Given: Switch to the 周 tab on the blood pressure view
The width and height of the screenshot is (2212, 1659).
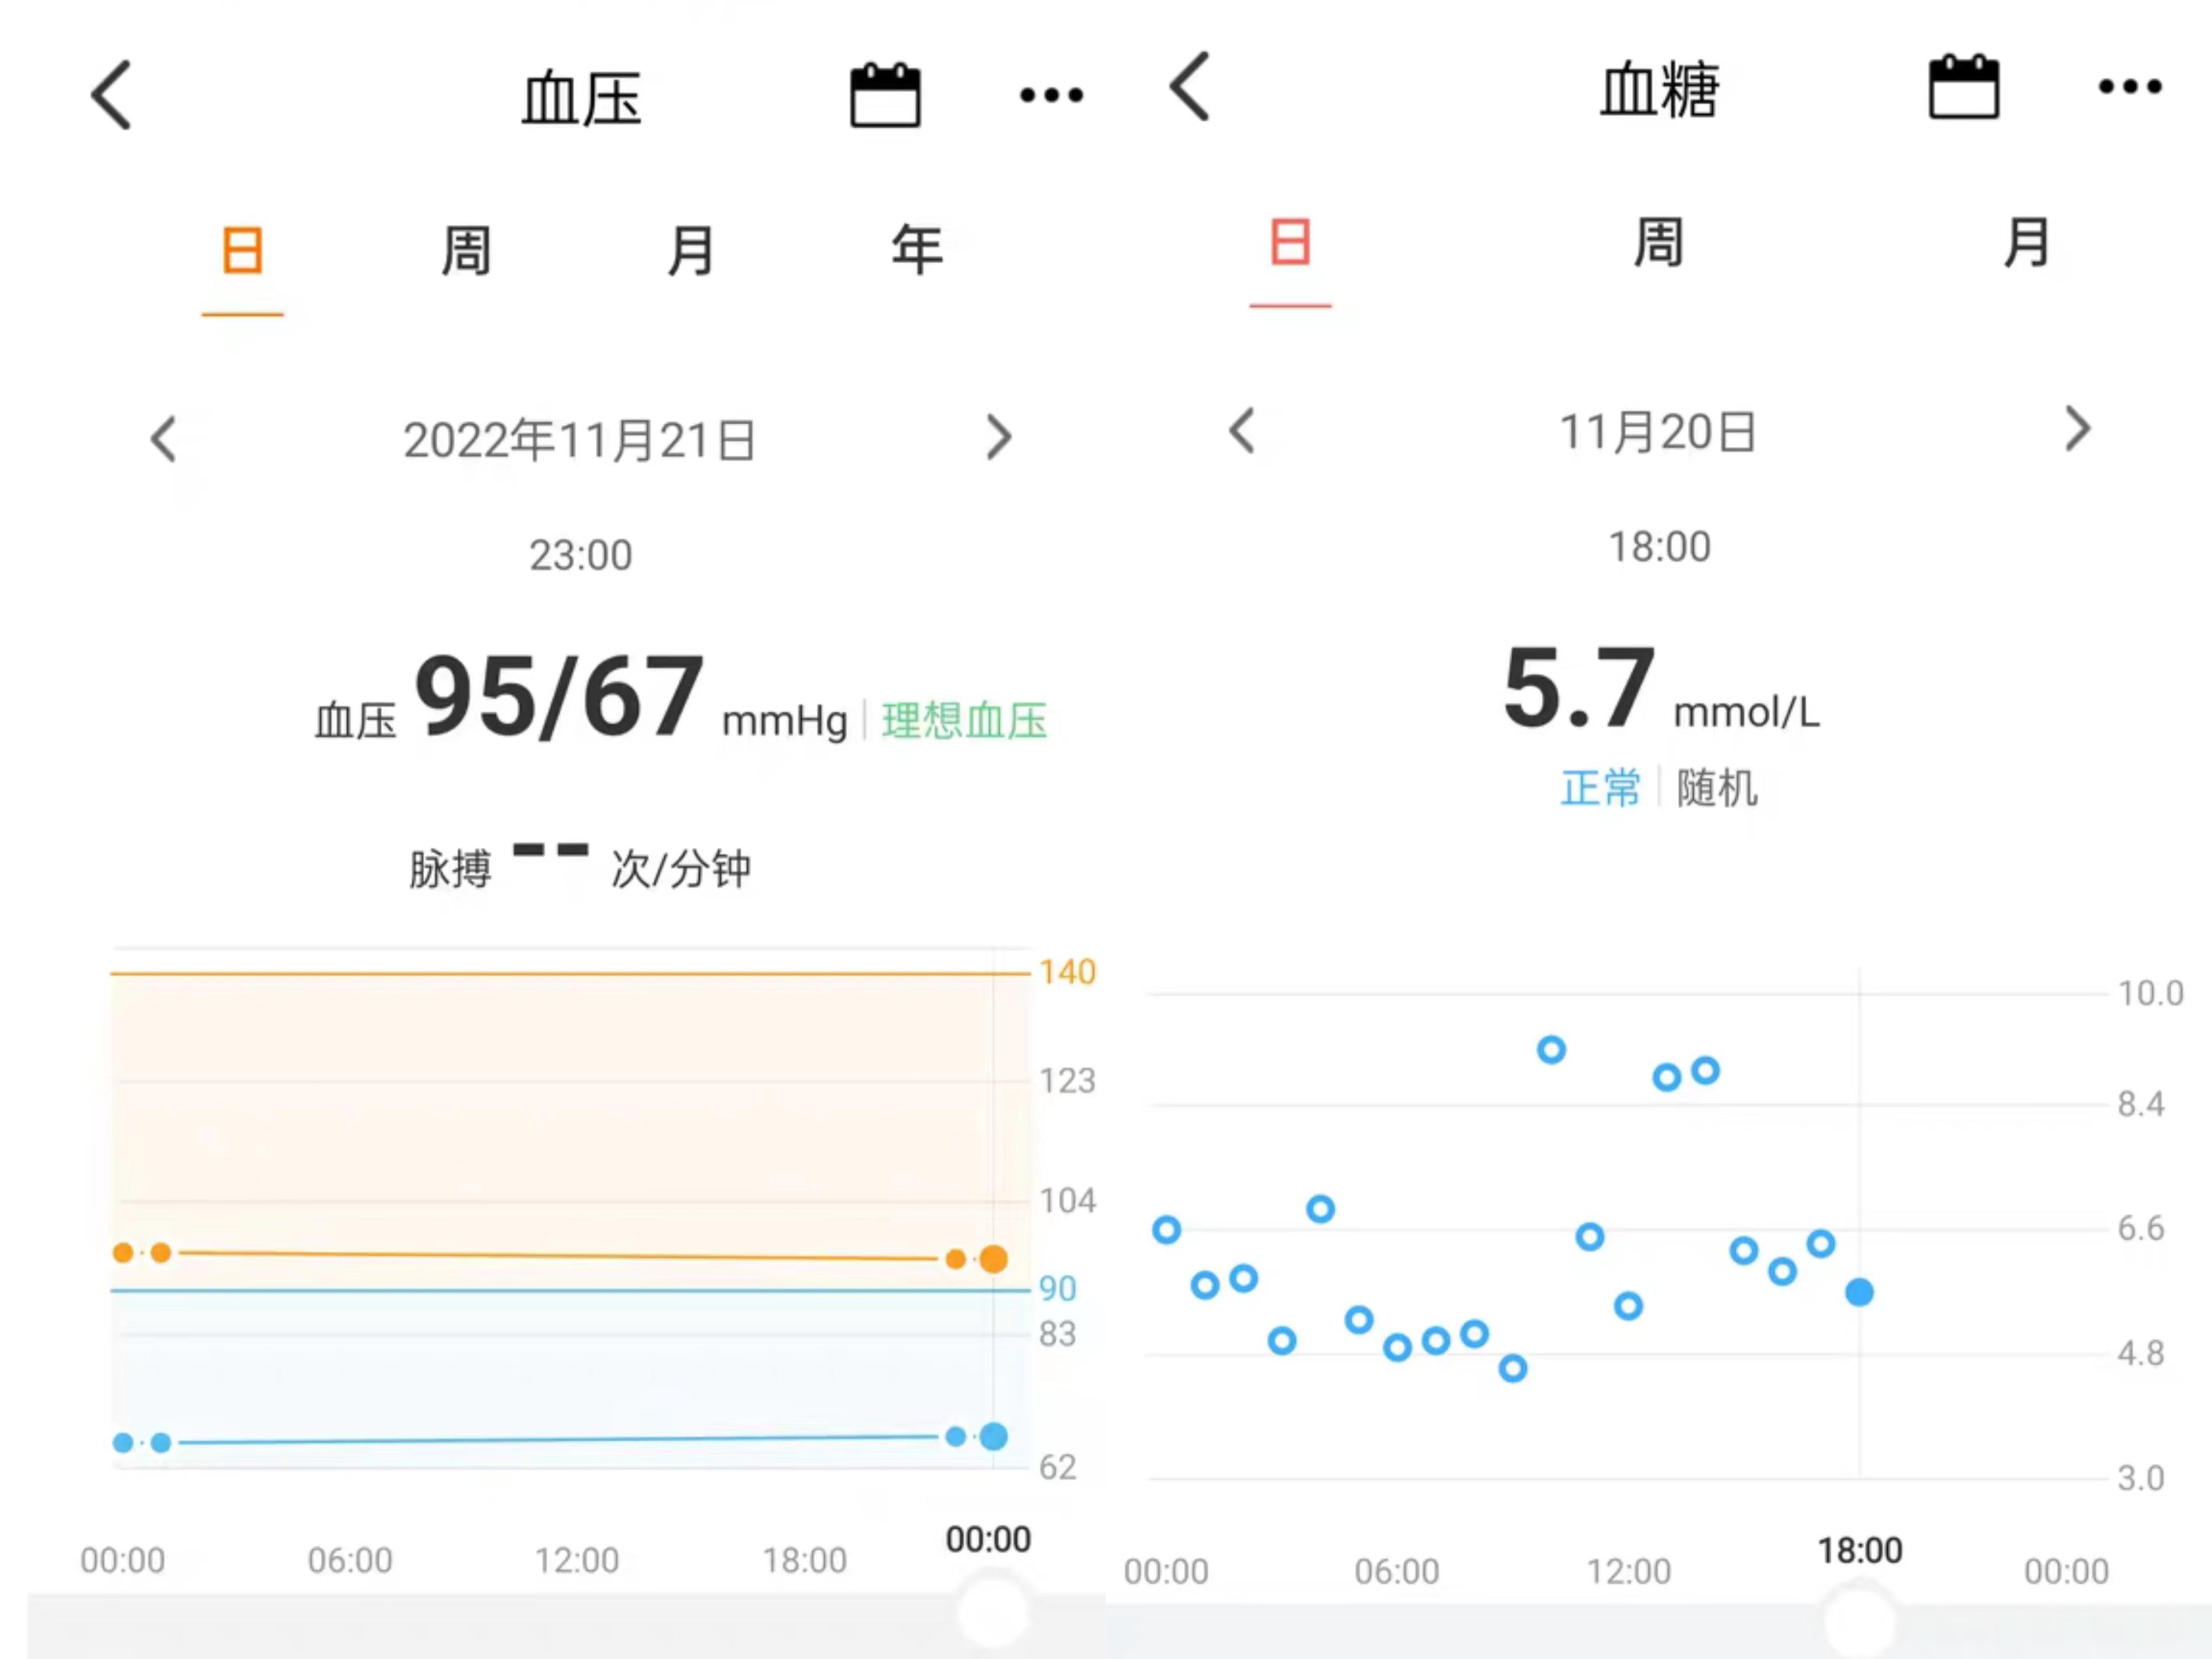Looking at the screenshot, I should click(466, 250).
